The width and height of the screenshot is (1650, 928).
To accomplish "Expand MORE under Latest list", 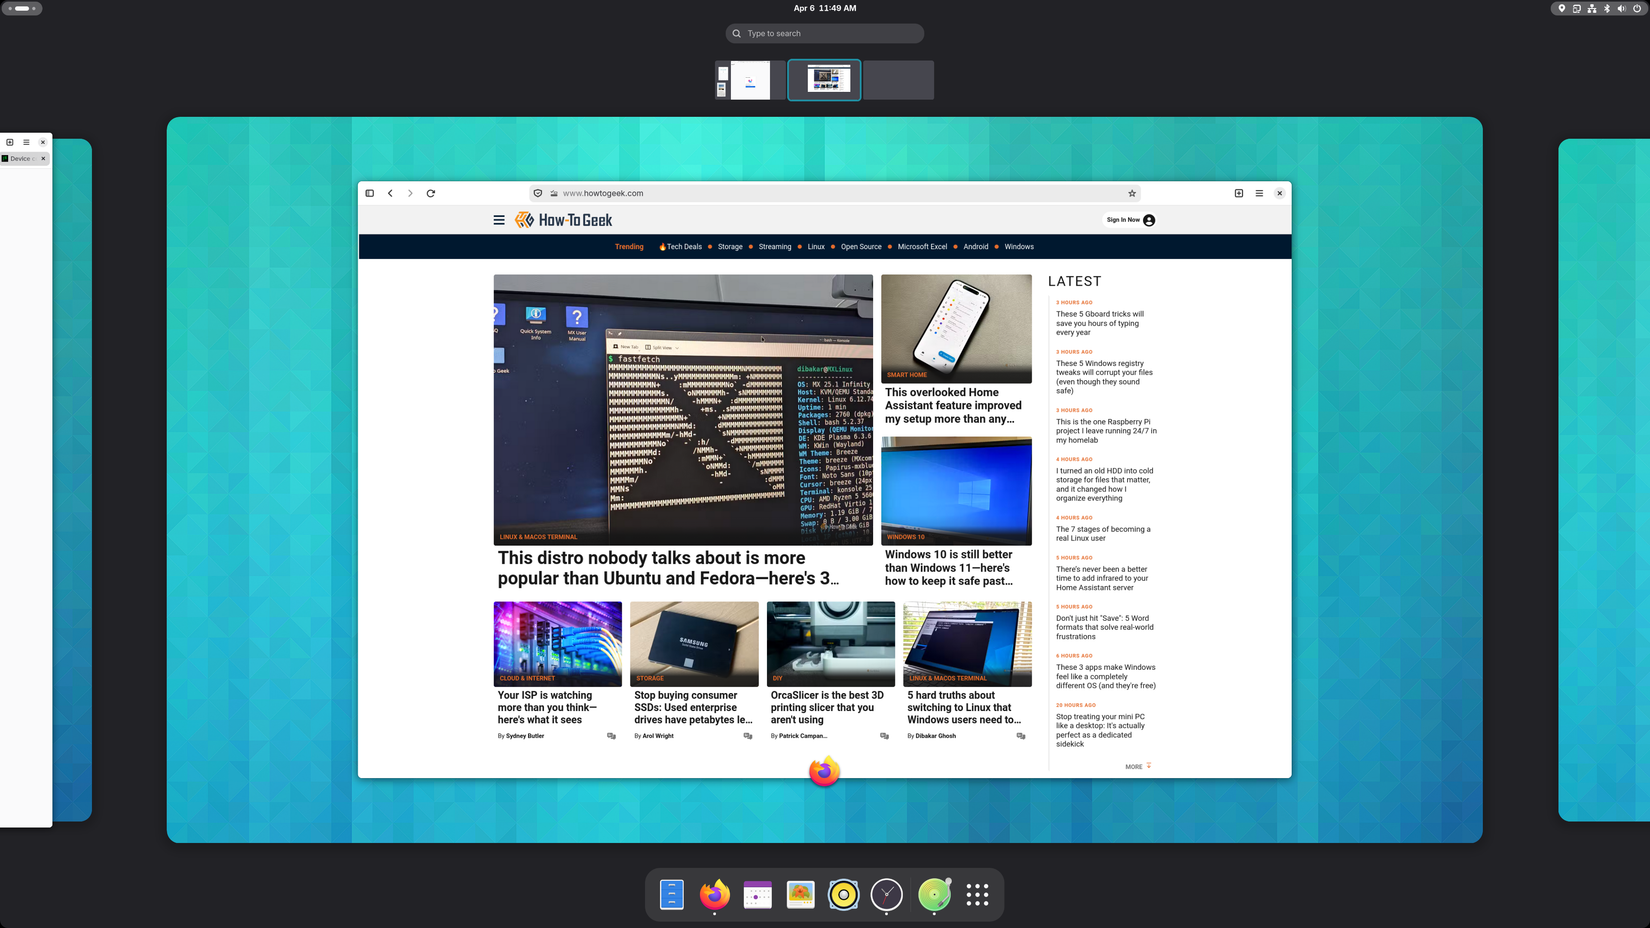I will pos(1138,767).
